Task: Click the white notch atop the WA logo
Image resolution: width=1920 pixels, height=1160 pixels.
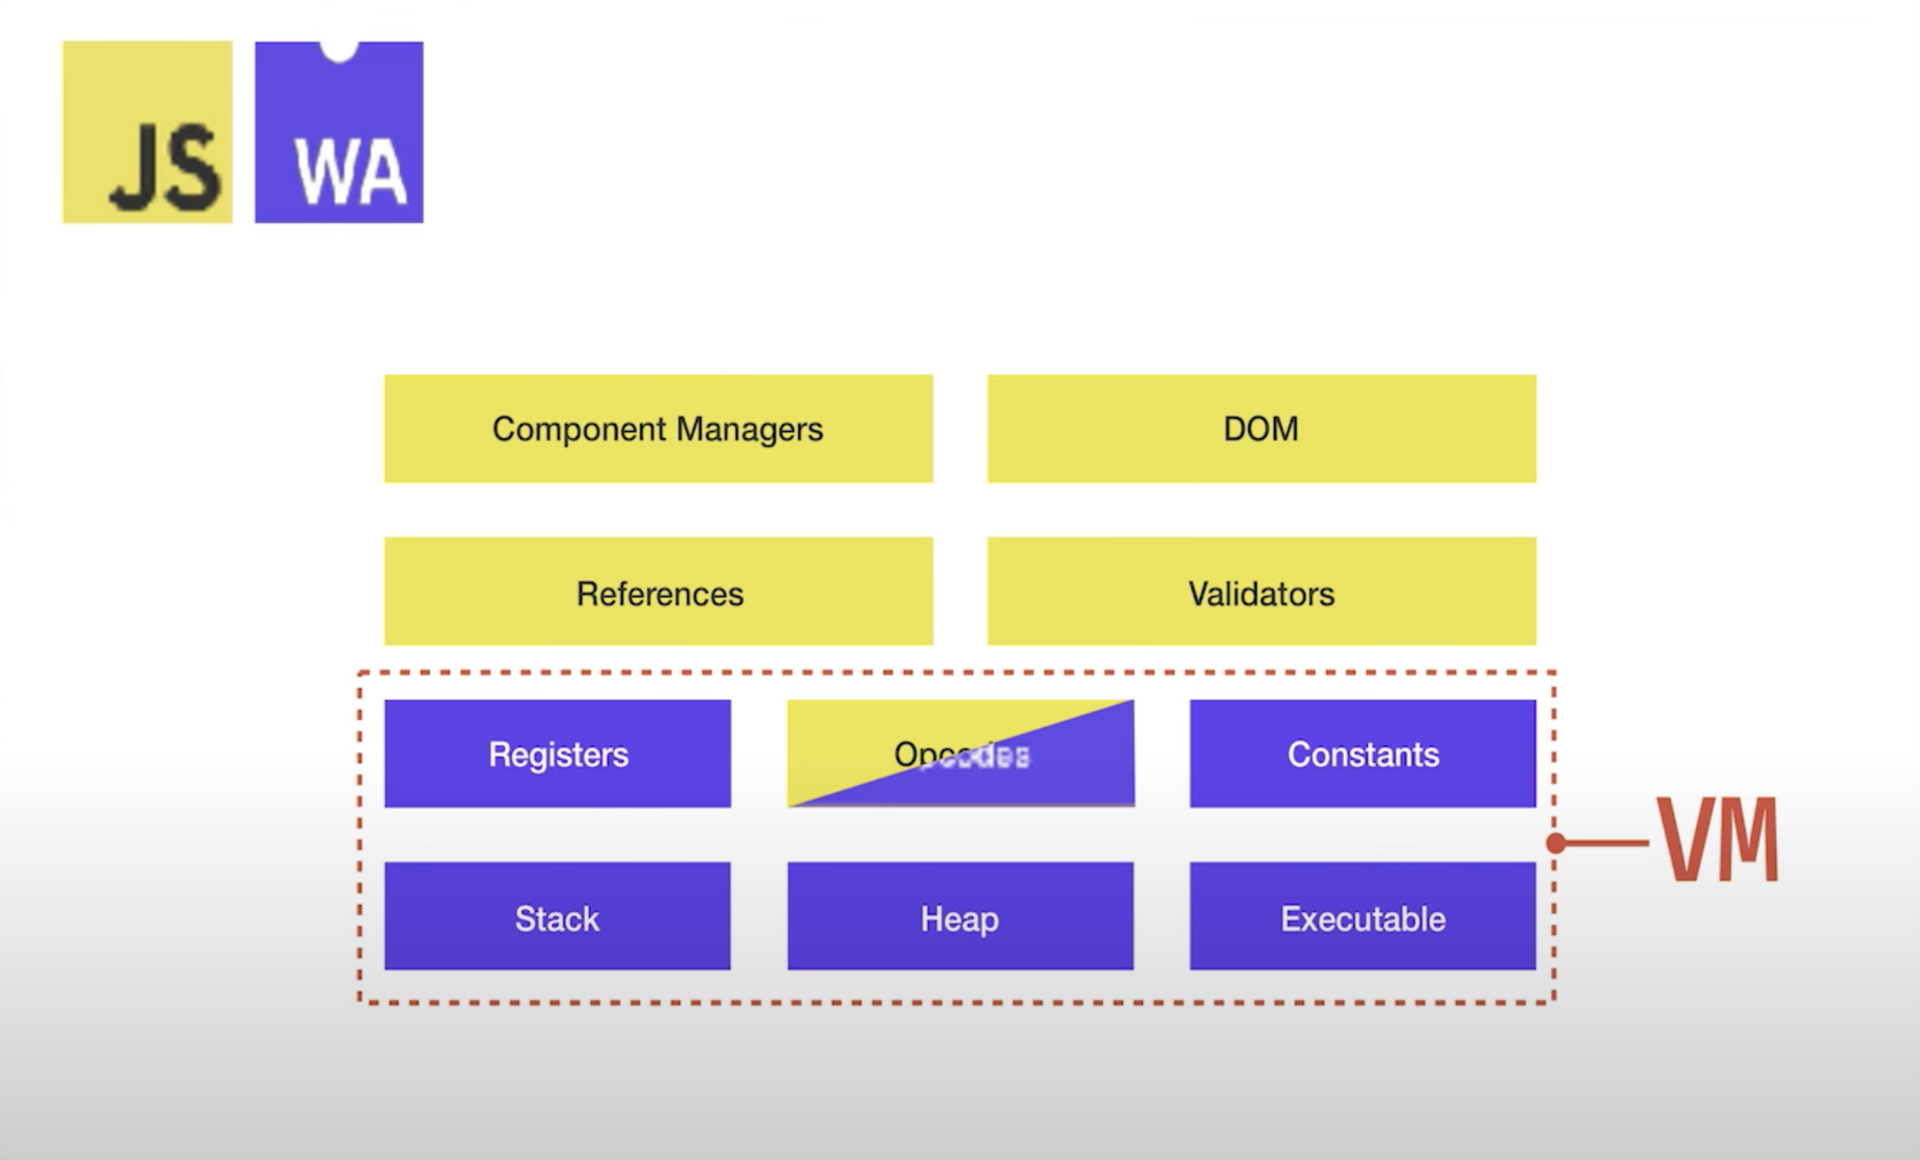Action: point(339,50)
